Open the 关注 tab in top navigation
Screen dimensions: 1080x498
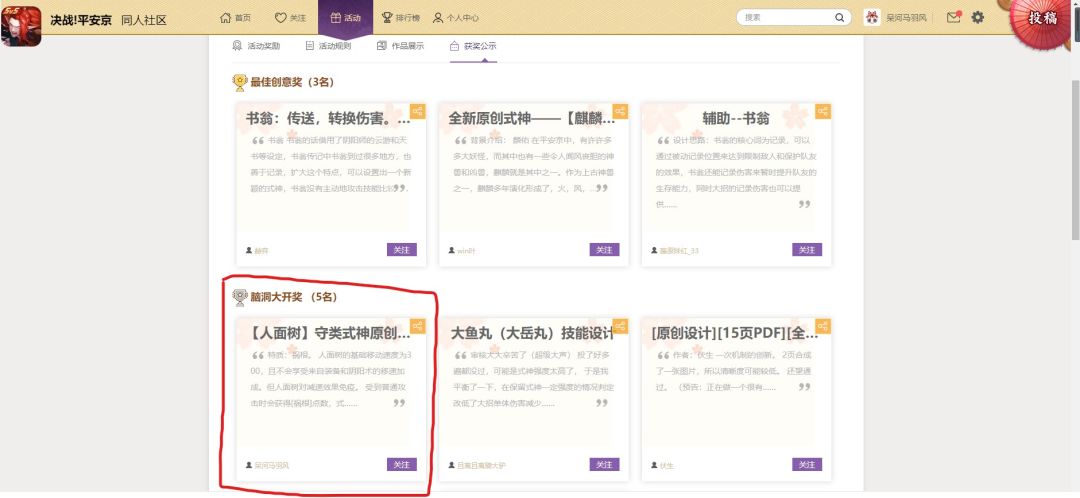click(290, 18)
